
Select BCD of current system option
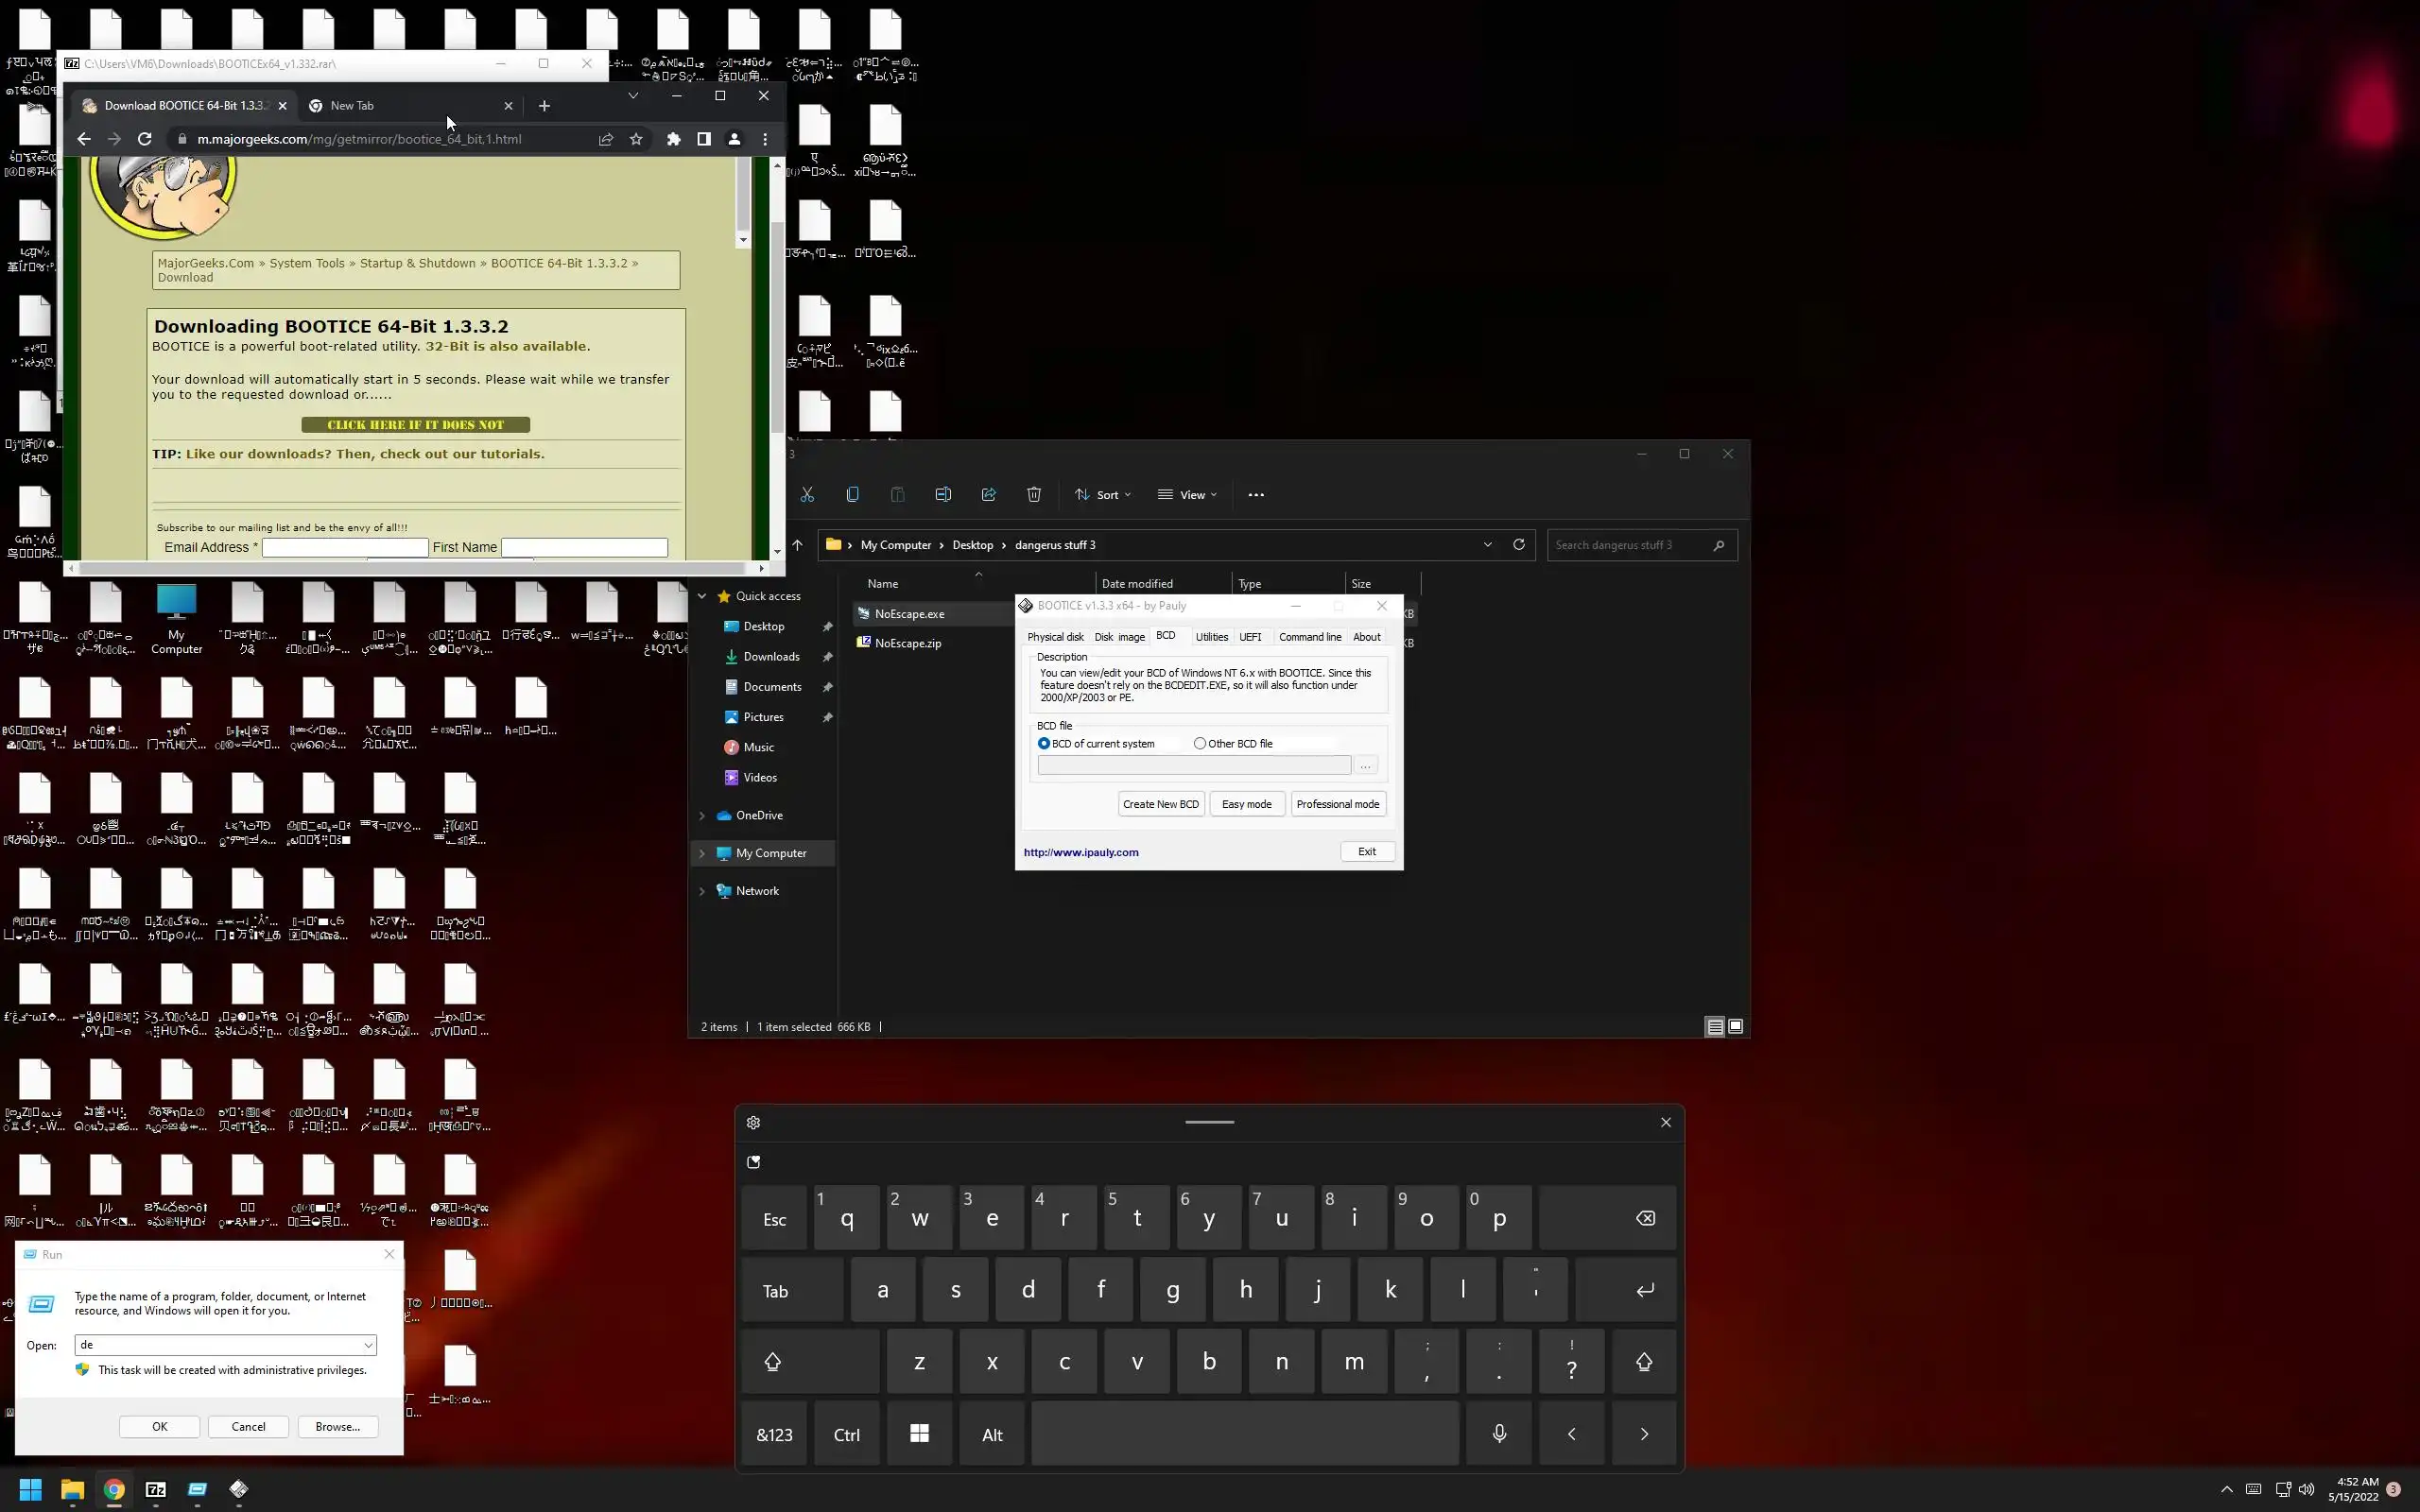click(x=1044, y=744)
